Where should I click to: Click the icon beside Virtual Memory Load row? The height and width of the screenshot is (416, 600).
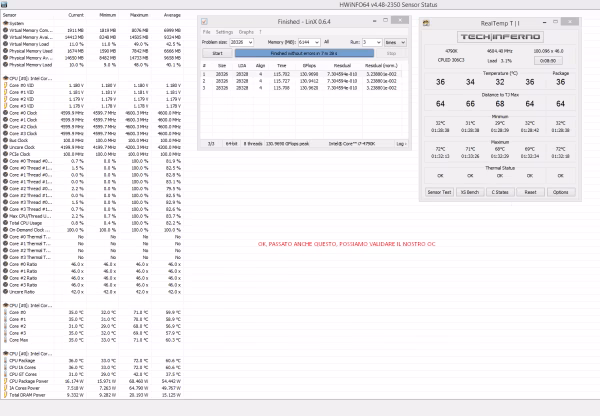[x=5, y=44]
